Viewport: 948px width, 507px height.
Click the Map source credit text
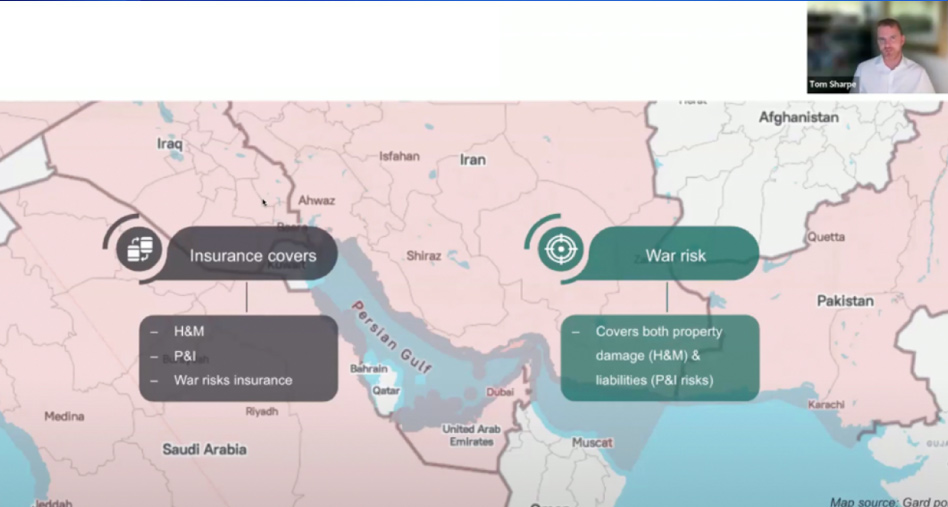888,501
